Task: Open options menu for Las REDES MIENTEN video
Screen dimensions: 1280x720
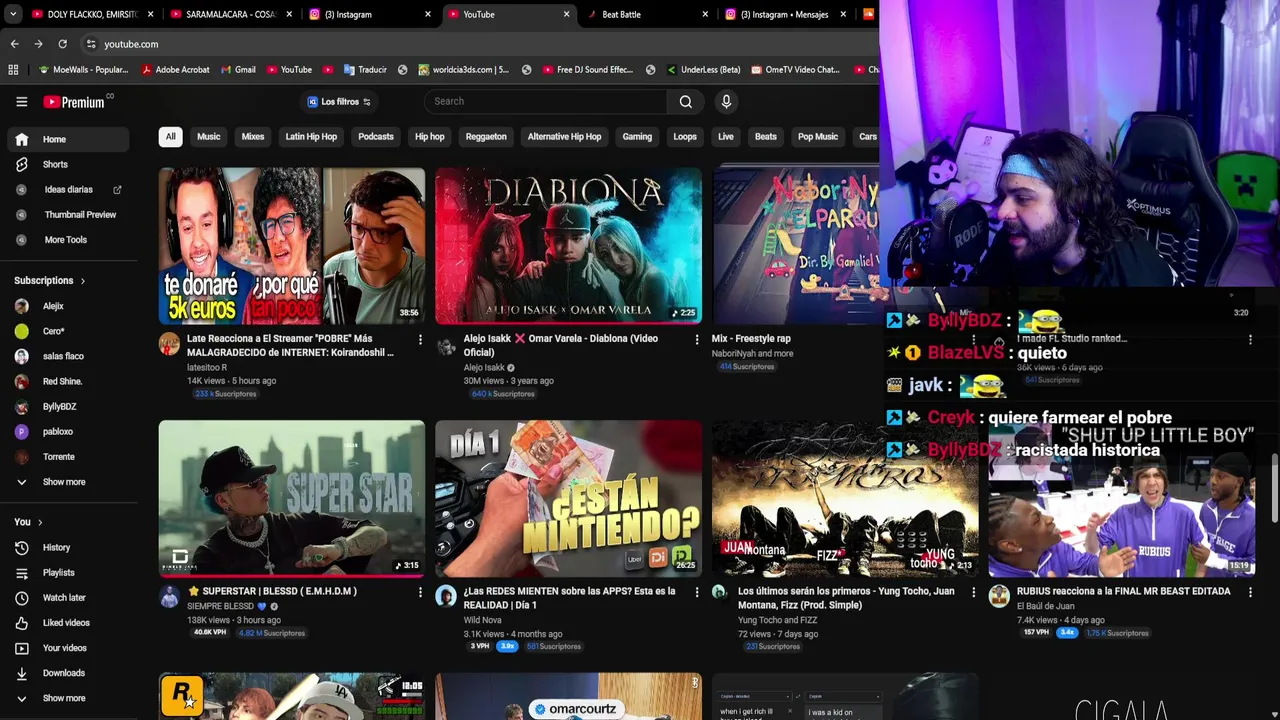Action: click(697, 592)
